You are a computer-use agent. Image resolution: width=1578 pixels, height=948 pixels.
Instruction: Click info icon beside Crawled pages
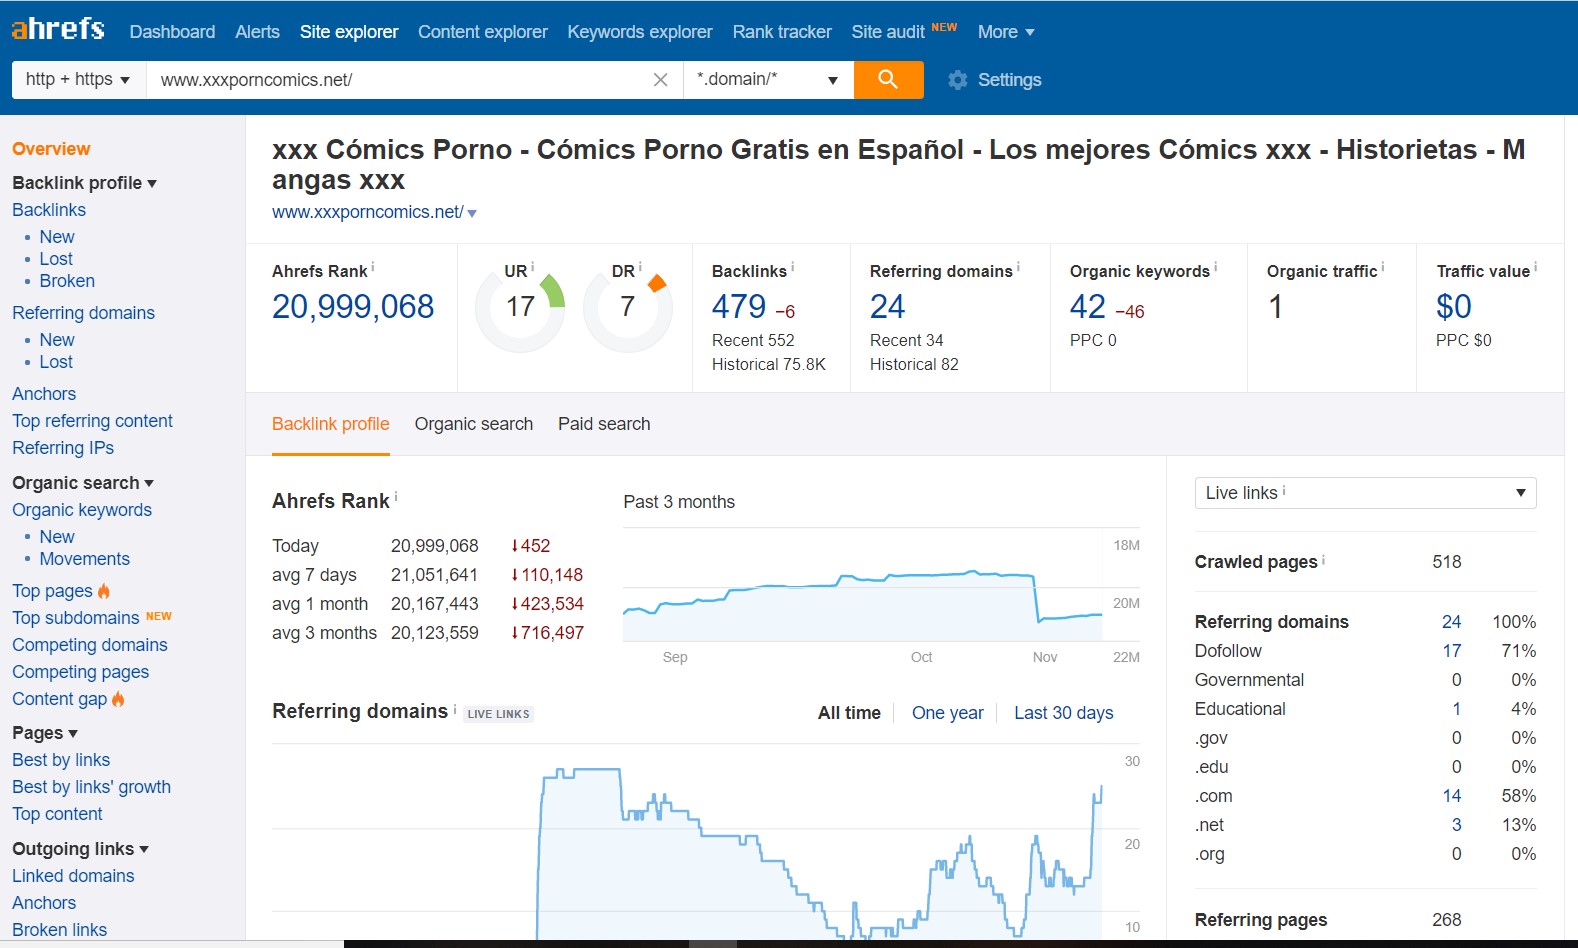pyautogui.click(x=1324, y=560)
